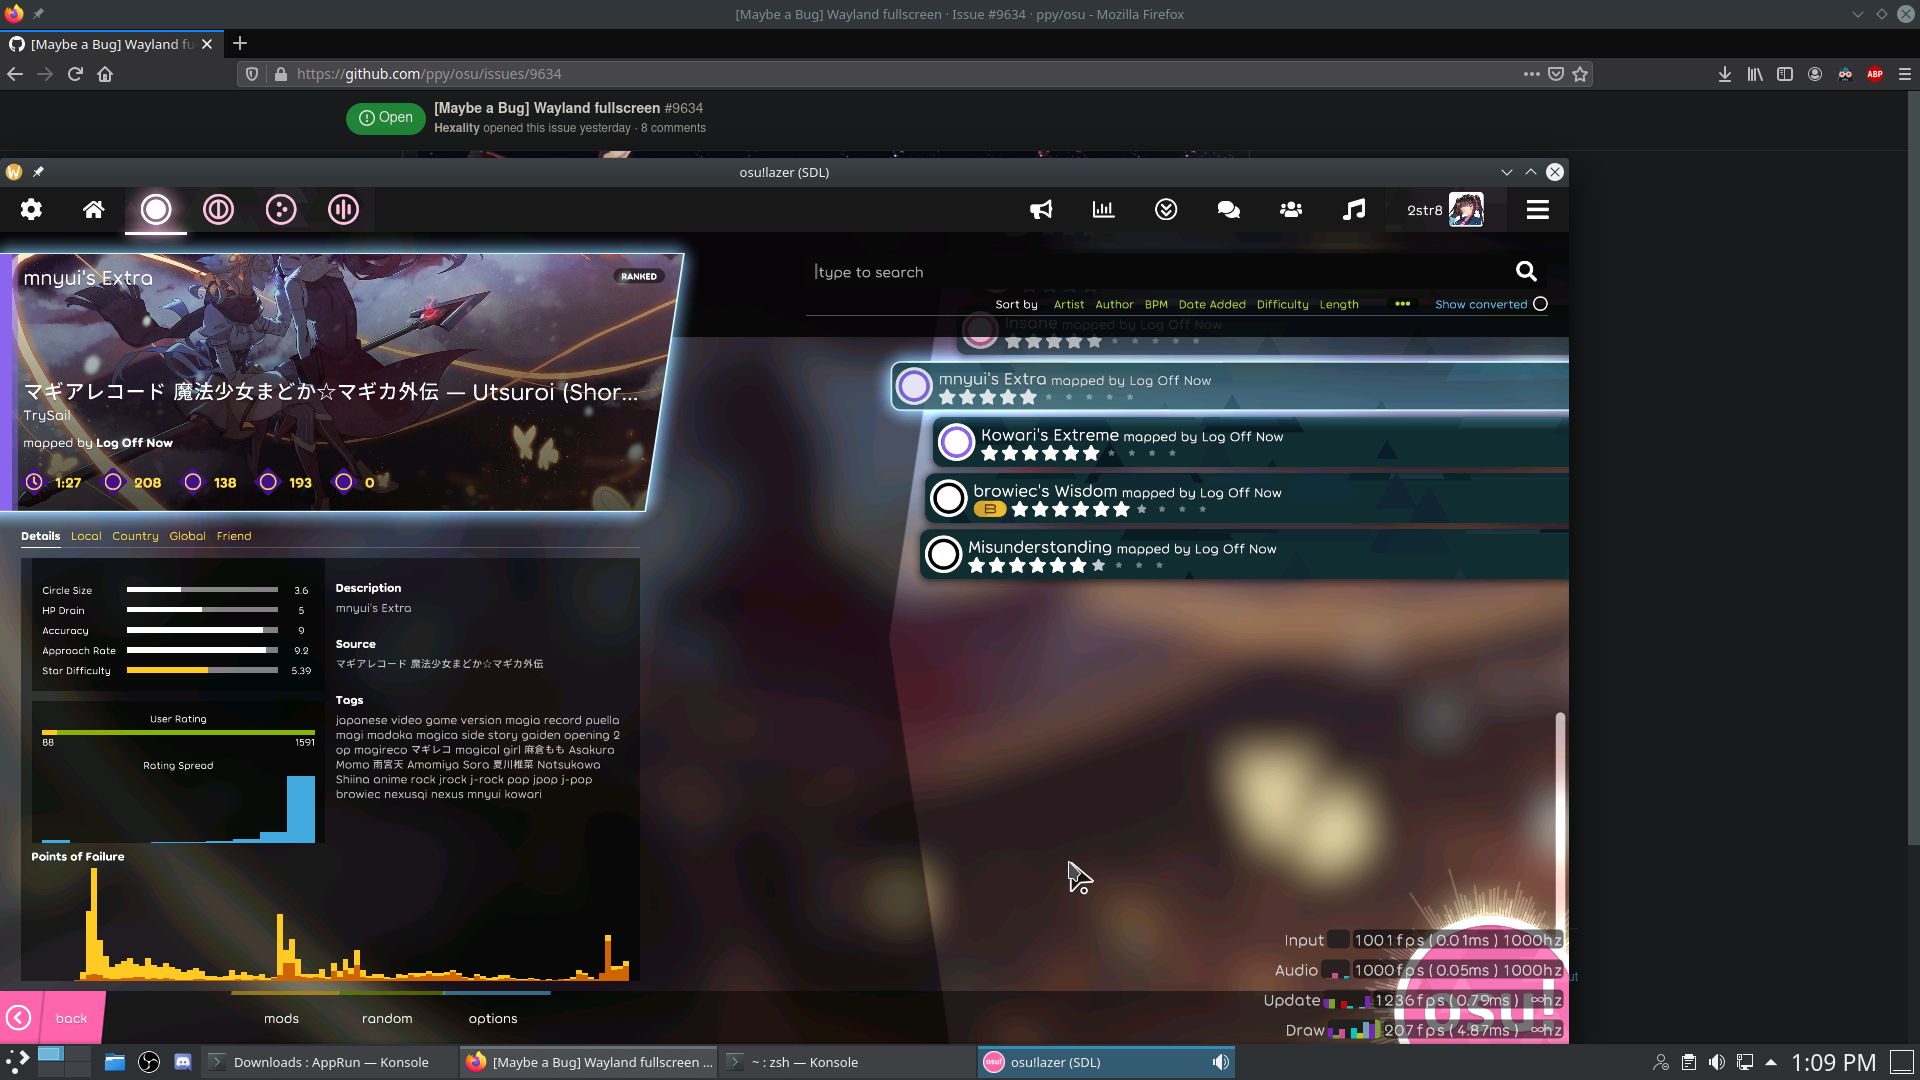This screenshot has height=1080, width=1920.
Task: Open the hamburger menu in osu toolbar
Action: [1537, 210]
